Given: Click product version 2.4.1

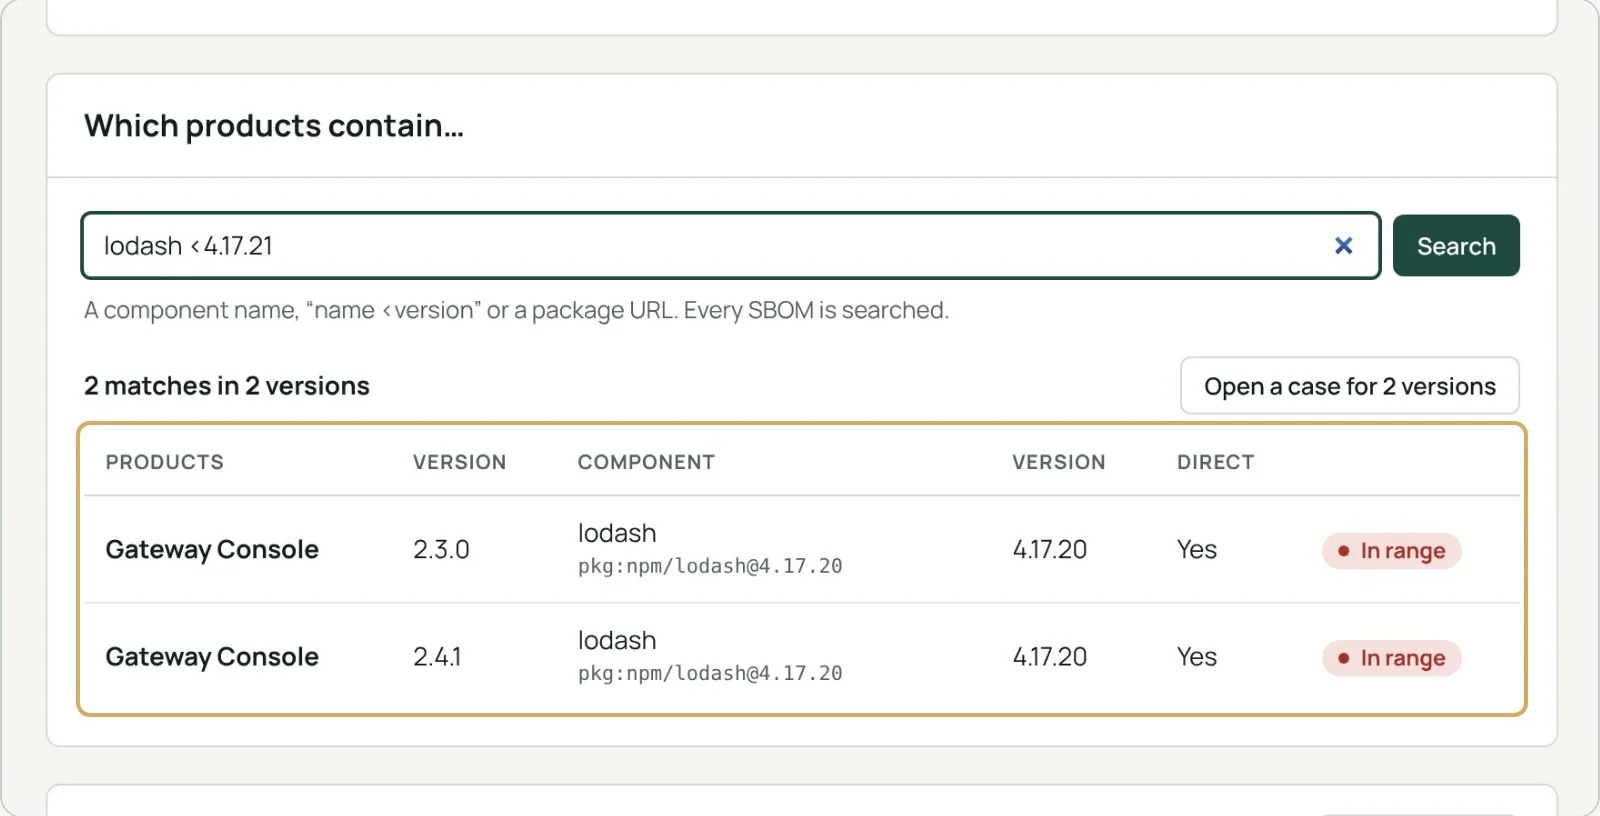Looking at the screenshot, I should click(x=437, y=657).
